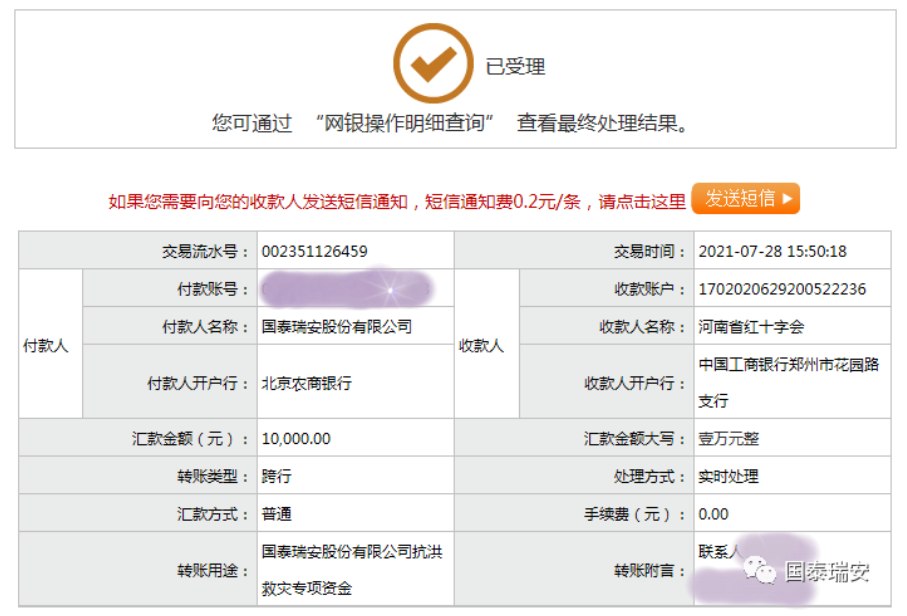This screenshot has width=907, height=616.
Task: Select transaction serial number 002351126459
Action: coord(314,251)
